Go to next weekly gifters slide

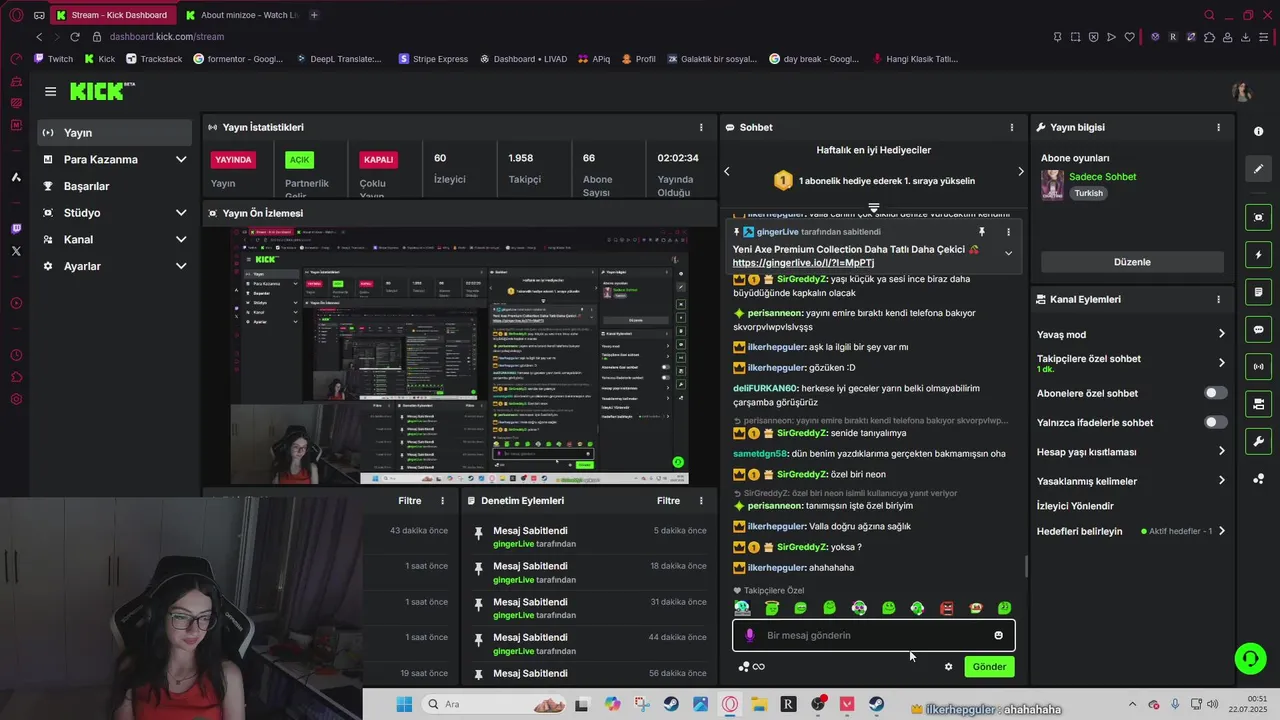[x=1020, y=171]
